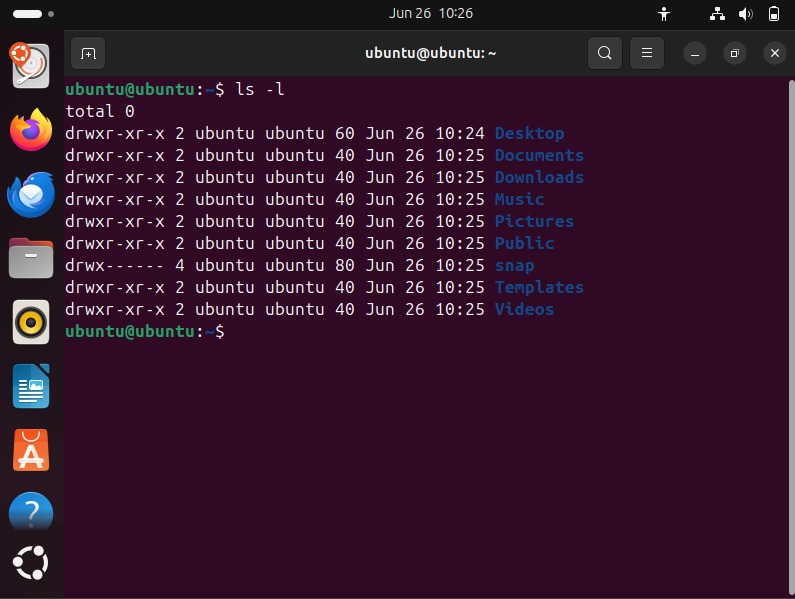This screenshot has width=795, height=599.
Task: Open the accessibility menu in top bar
Action: 664,13
